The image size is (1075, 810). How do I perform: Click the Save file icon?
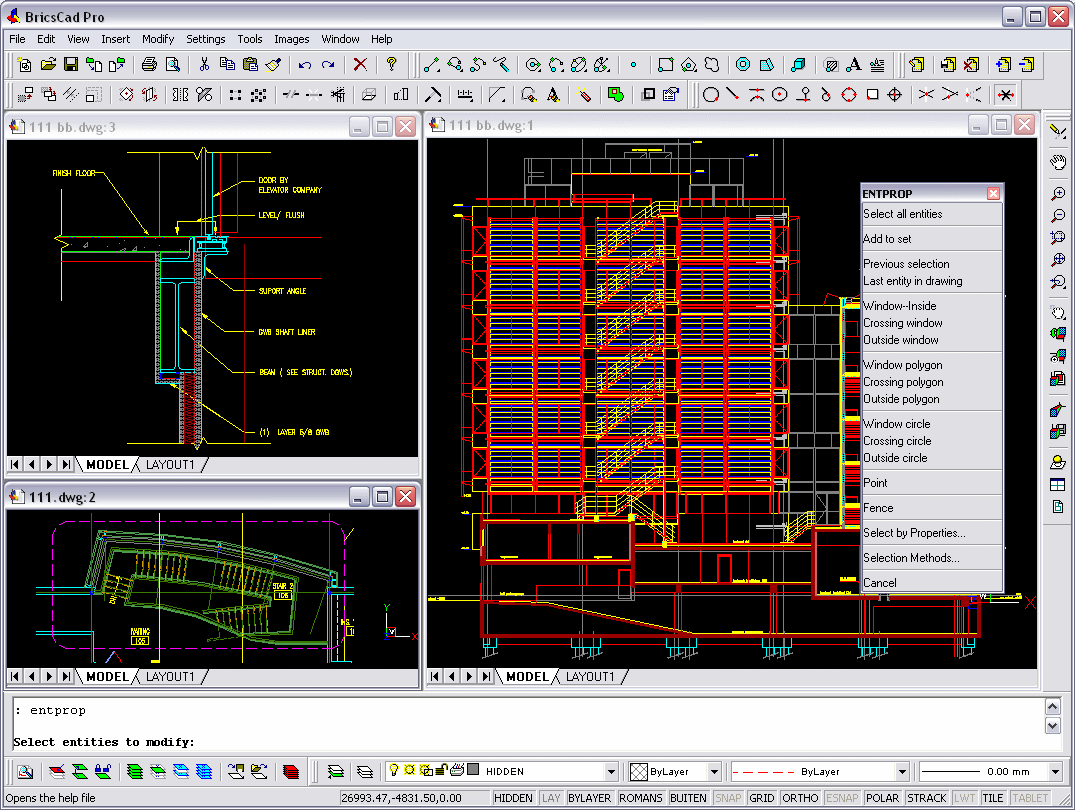click(71, 65)
